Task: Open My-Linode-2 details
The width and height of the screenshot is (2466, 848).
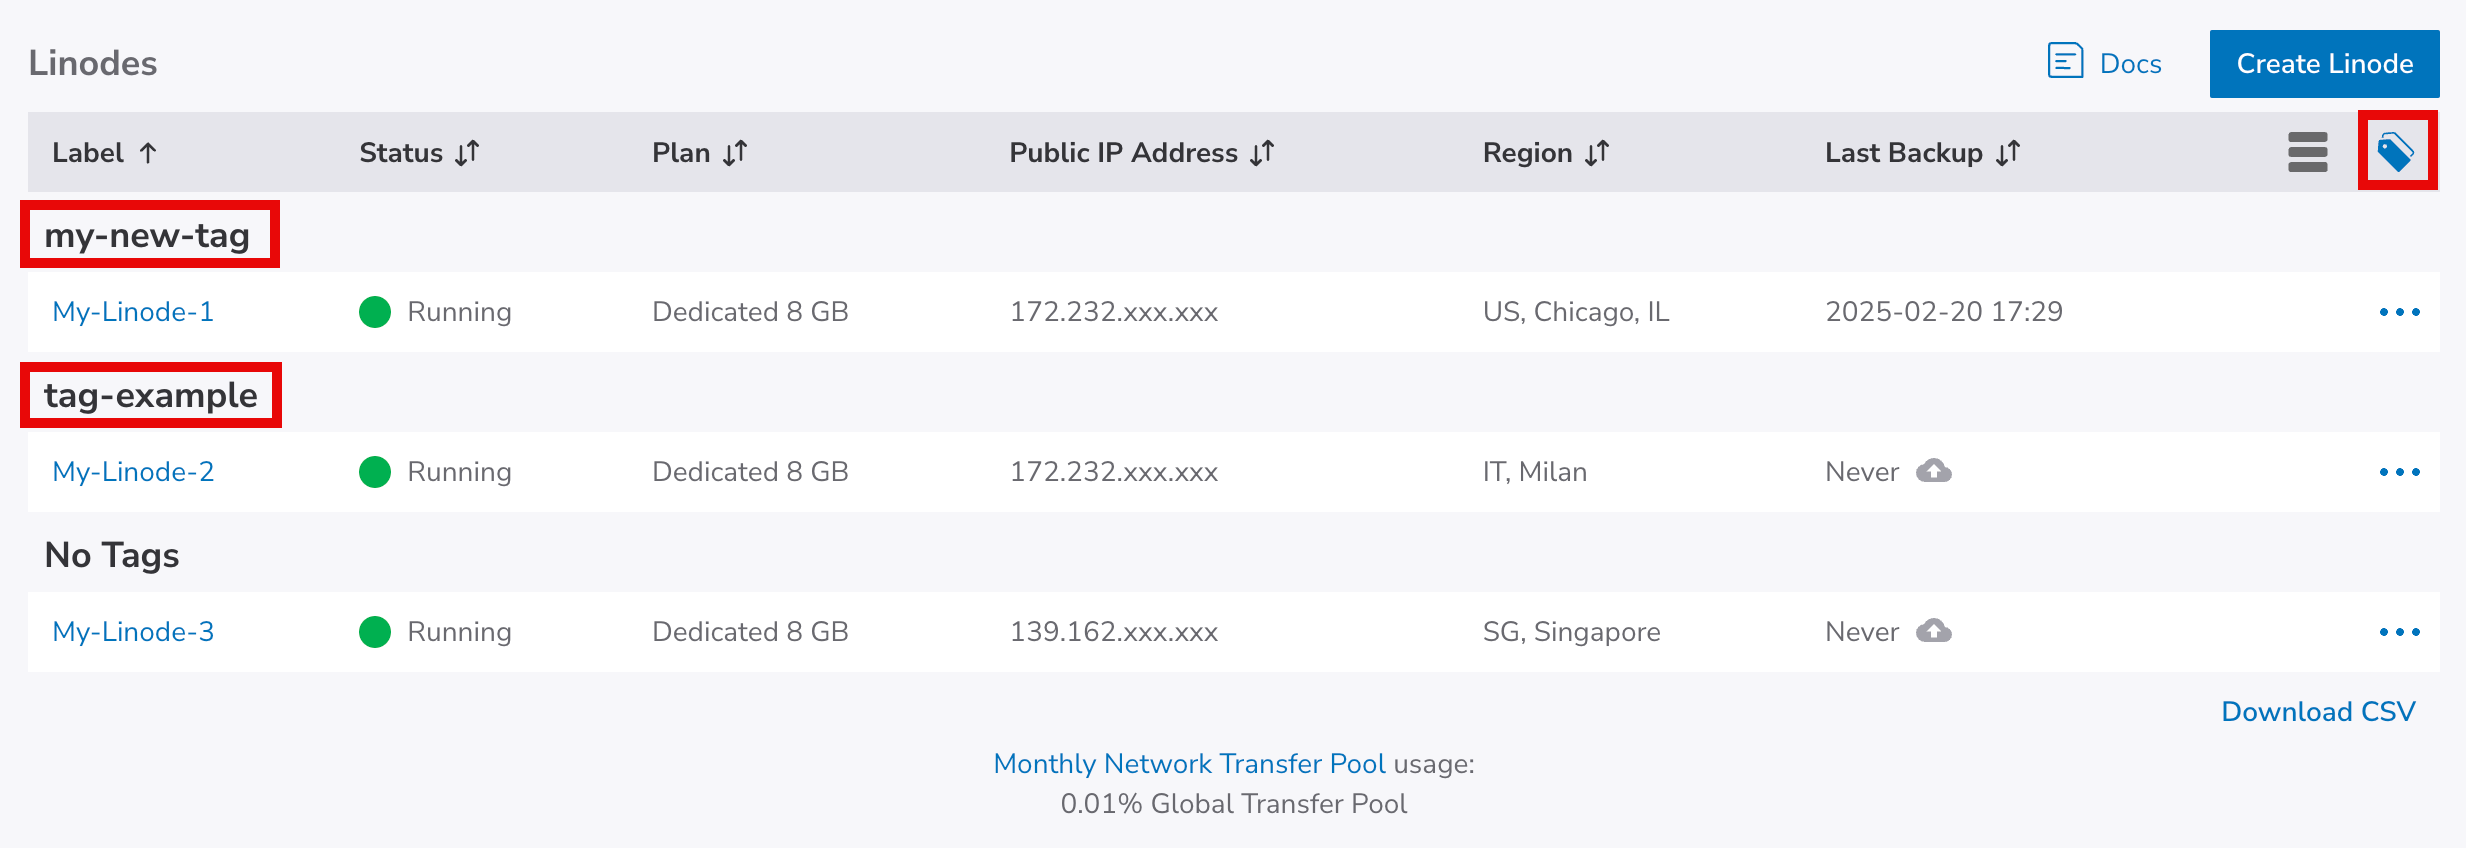Action: (x=133, y=472)
